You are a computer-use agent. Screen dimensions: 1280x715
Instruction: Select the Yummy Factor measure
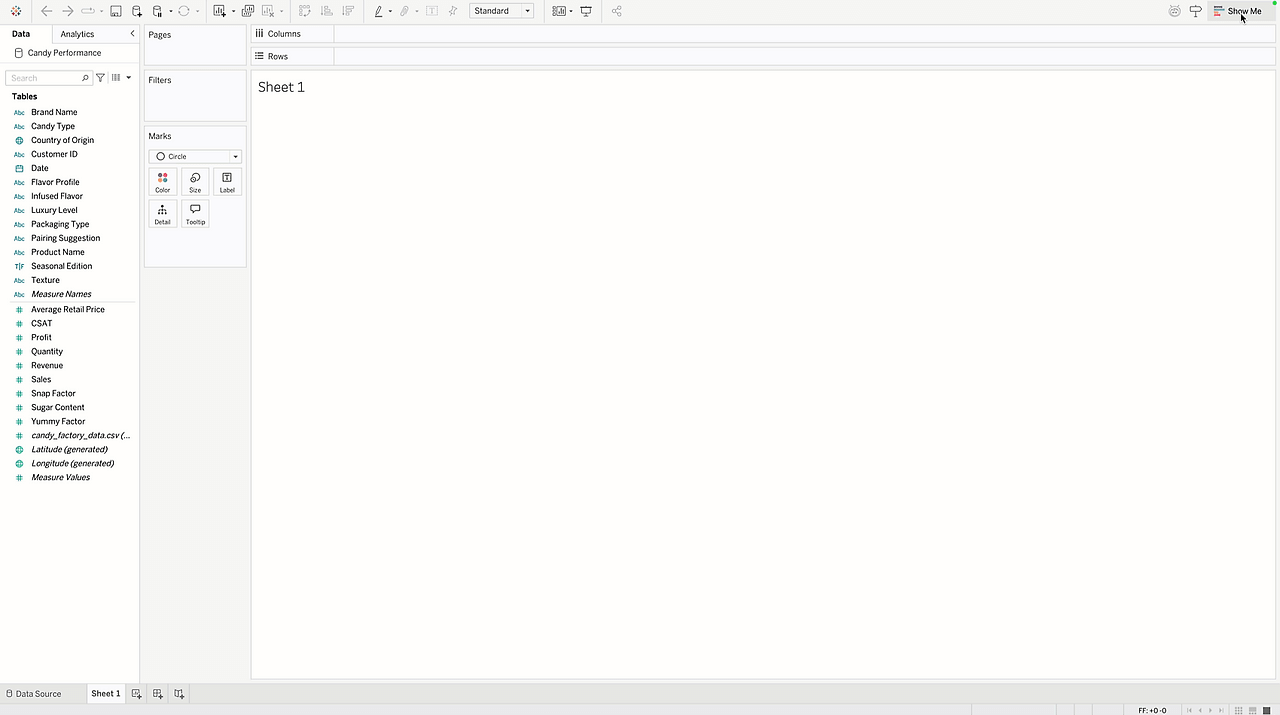pos(58,421)
